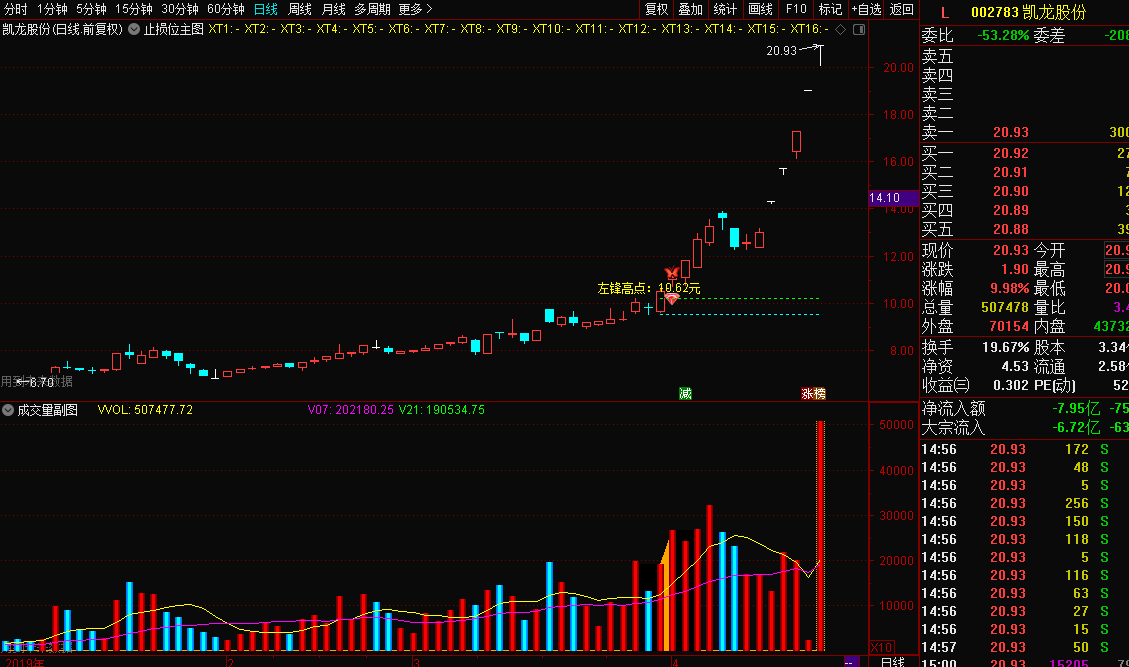Click the 14:57 trade tick row

[x=1025, y=648]
